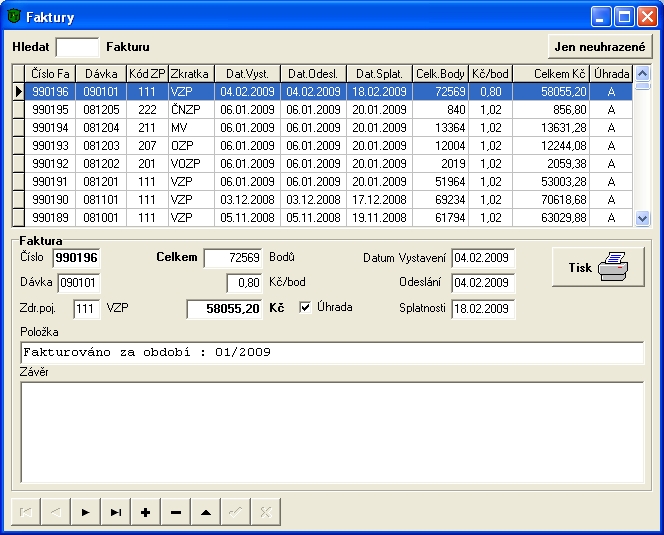Delete the current invoice with minus button
The width and height of the screenshot is (664, 535).
click(176, 512)
